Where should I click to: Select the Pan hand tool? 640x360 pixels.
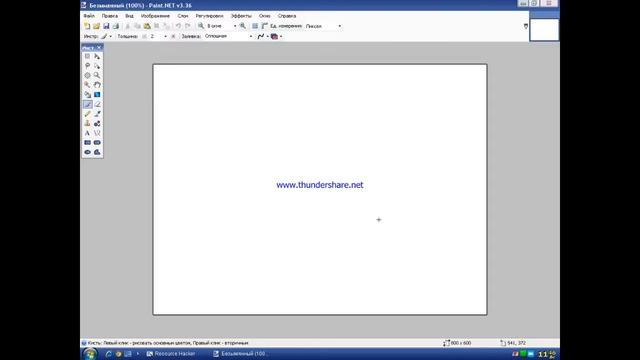click(97, 85)
